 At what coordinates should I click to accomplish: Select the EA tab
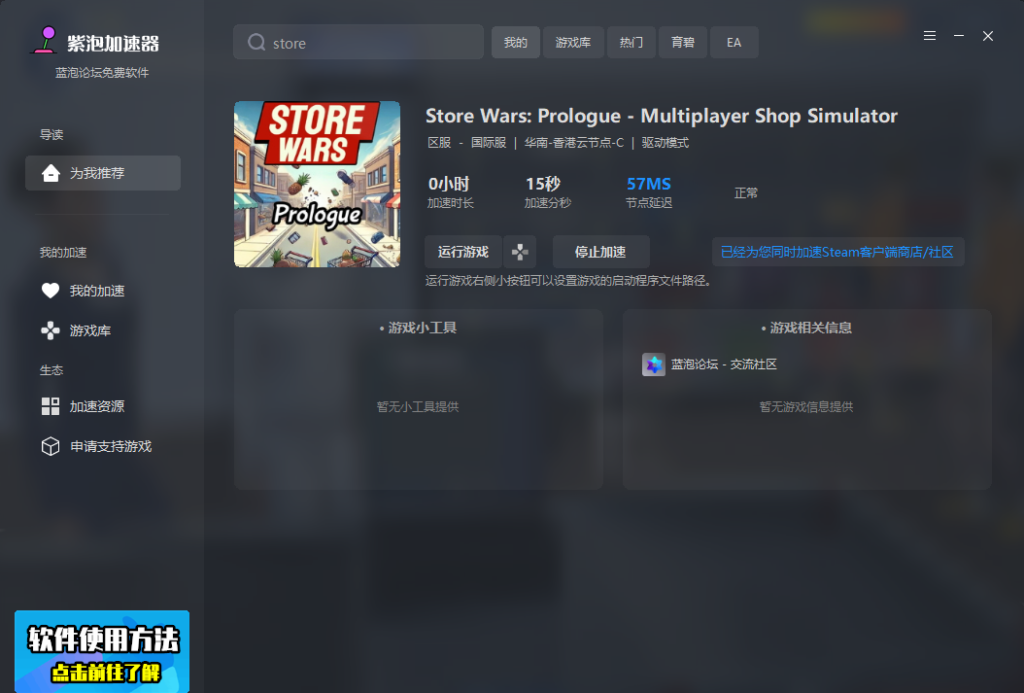click(x=734, y=42)
